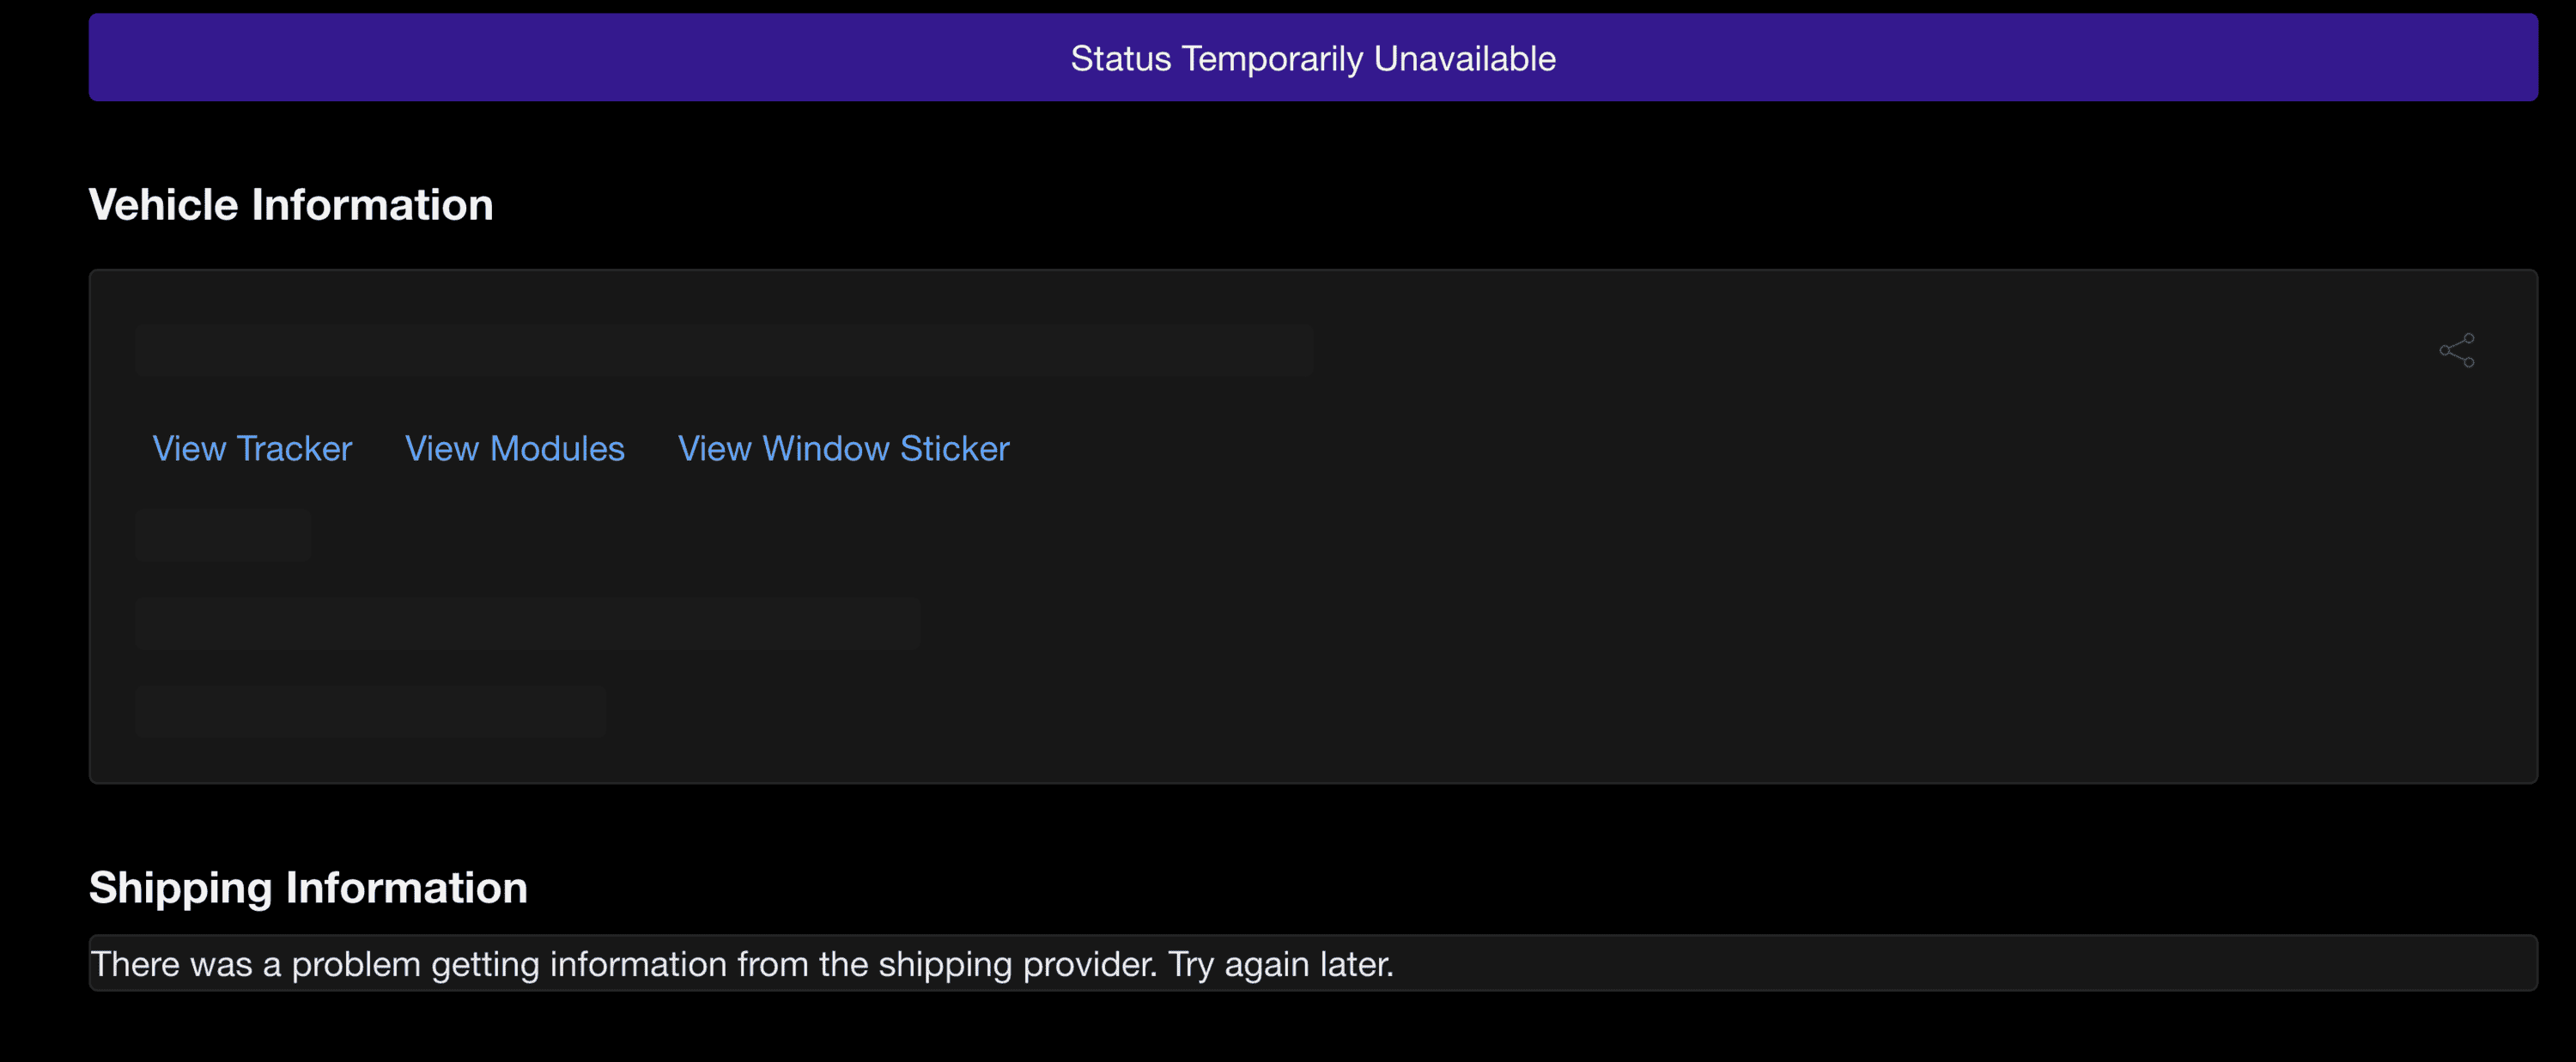Click the Shipping Information heading
This screenshot has height=1062, width=2576.
tap(308, 888)
